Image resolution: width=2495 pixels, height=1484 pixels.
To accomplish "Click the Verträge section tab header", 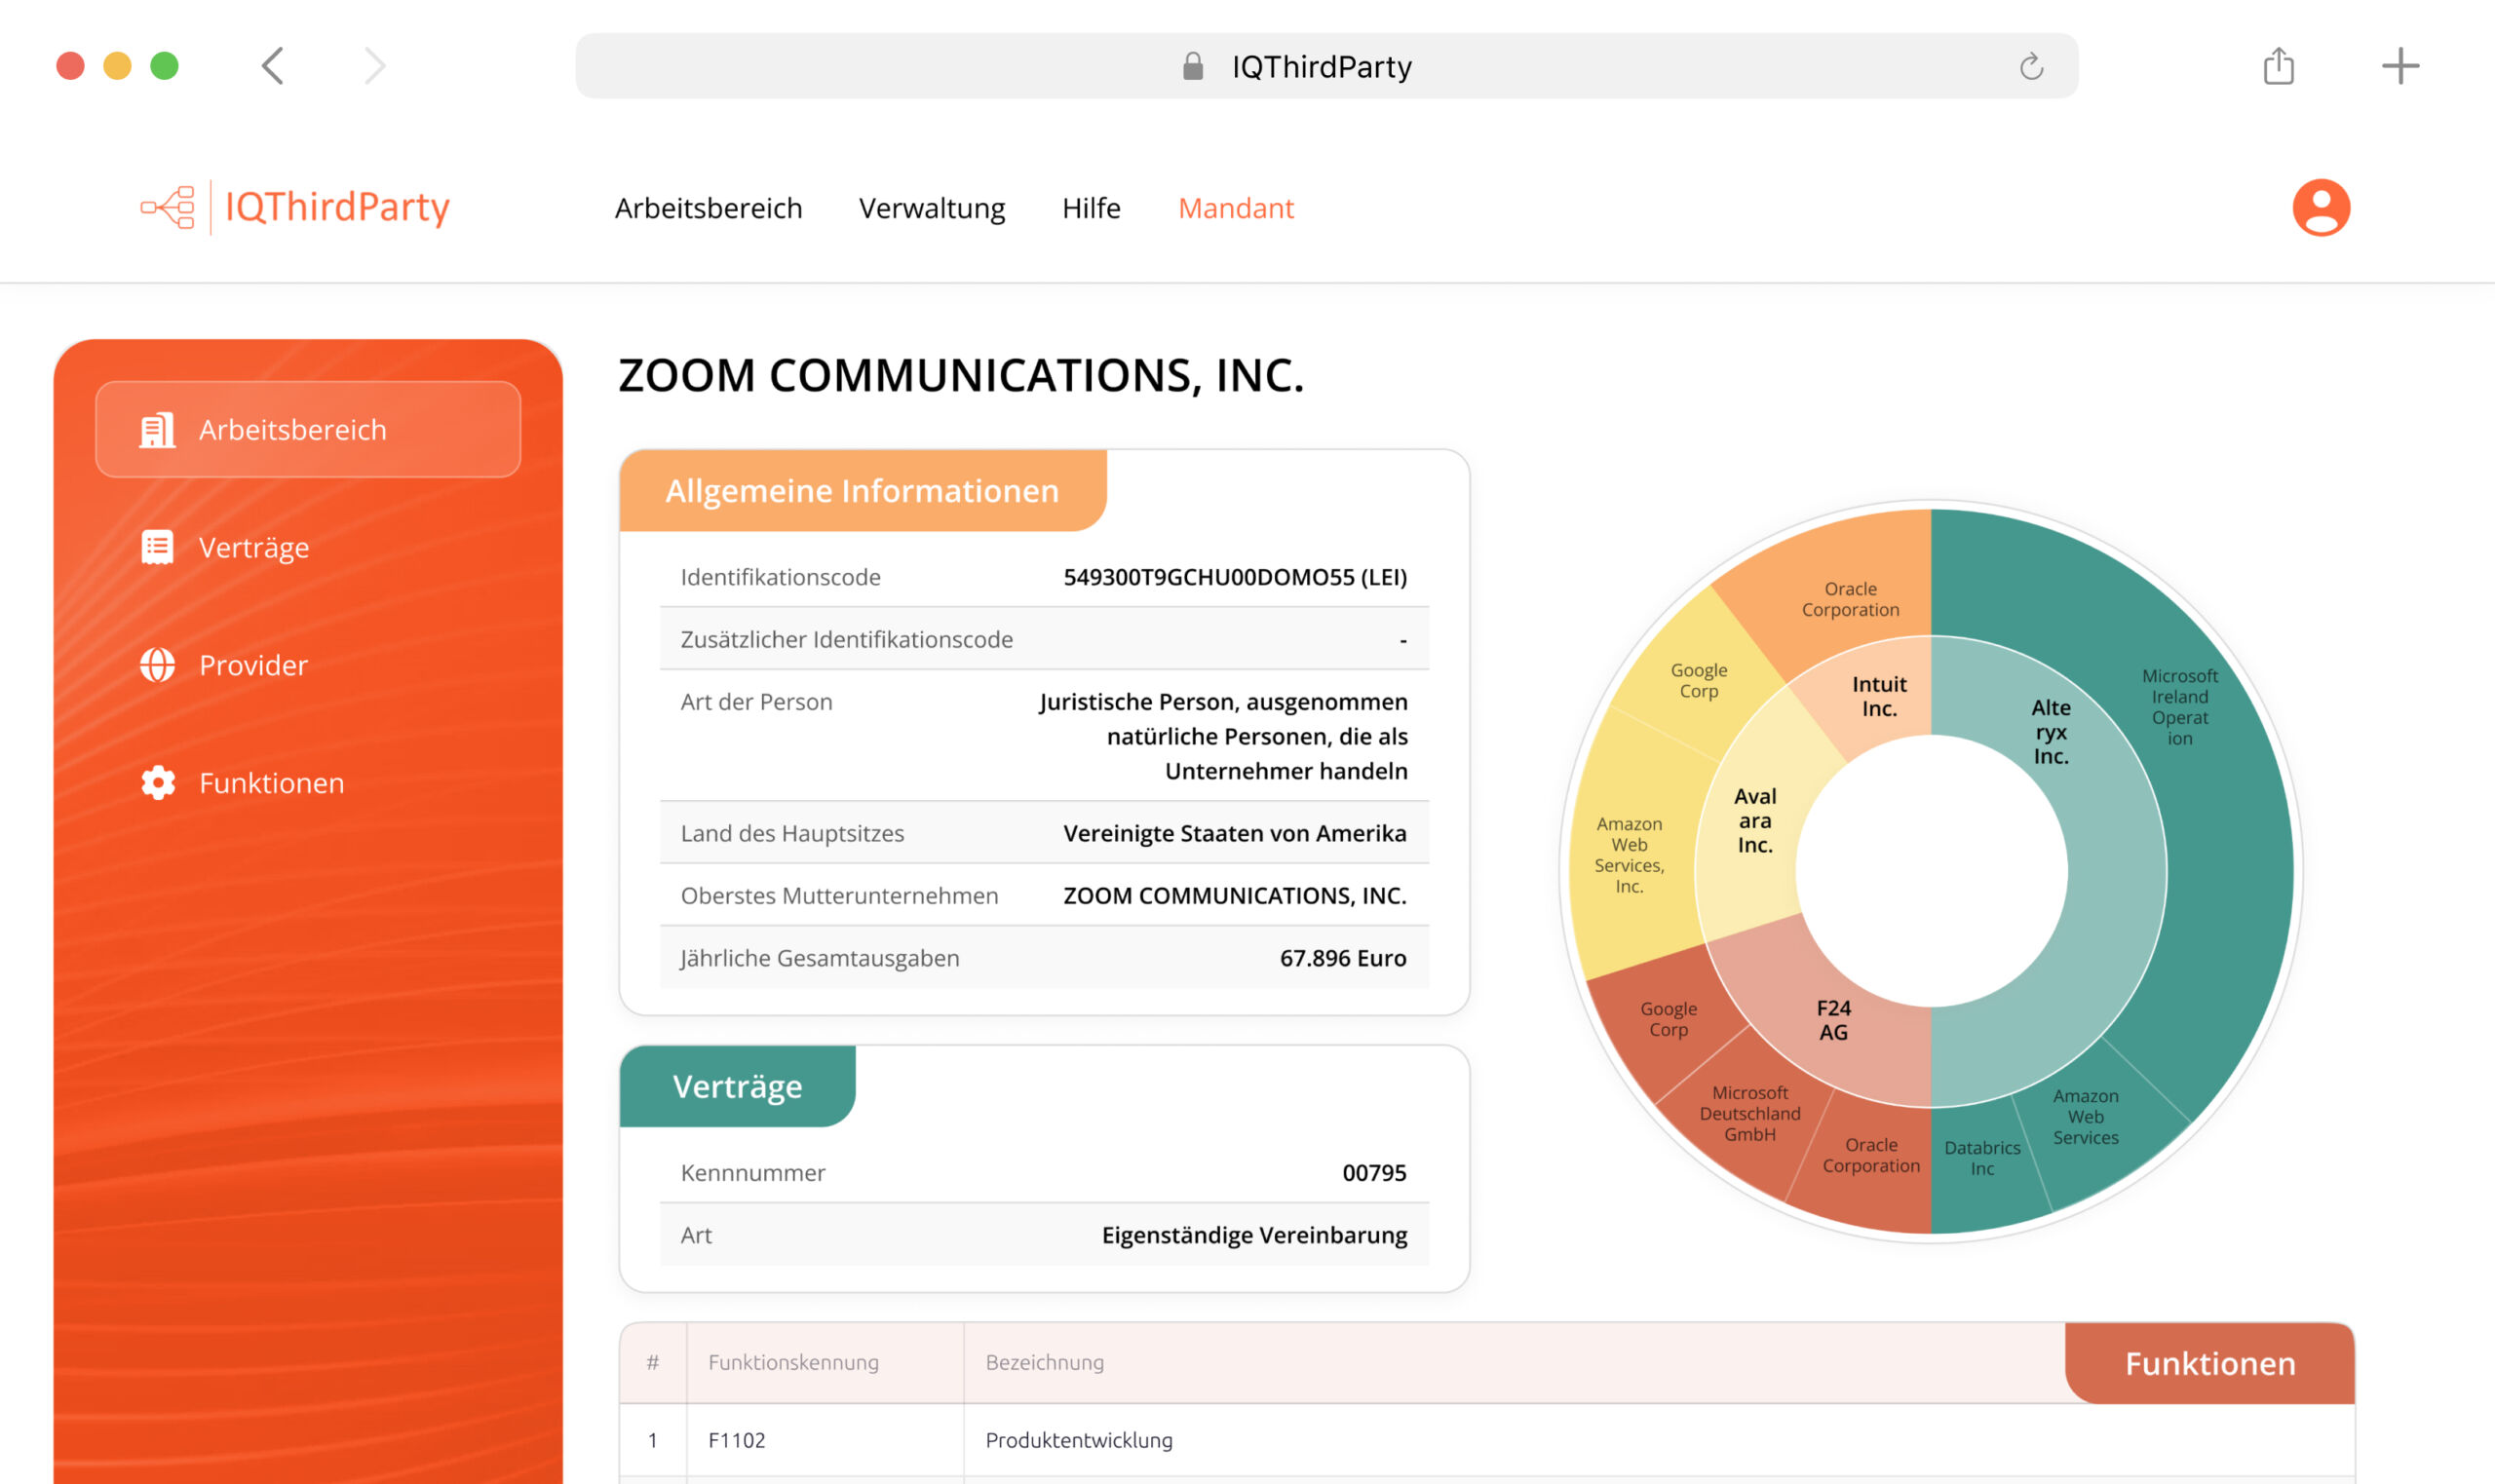I will (737, 1086).
